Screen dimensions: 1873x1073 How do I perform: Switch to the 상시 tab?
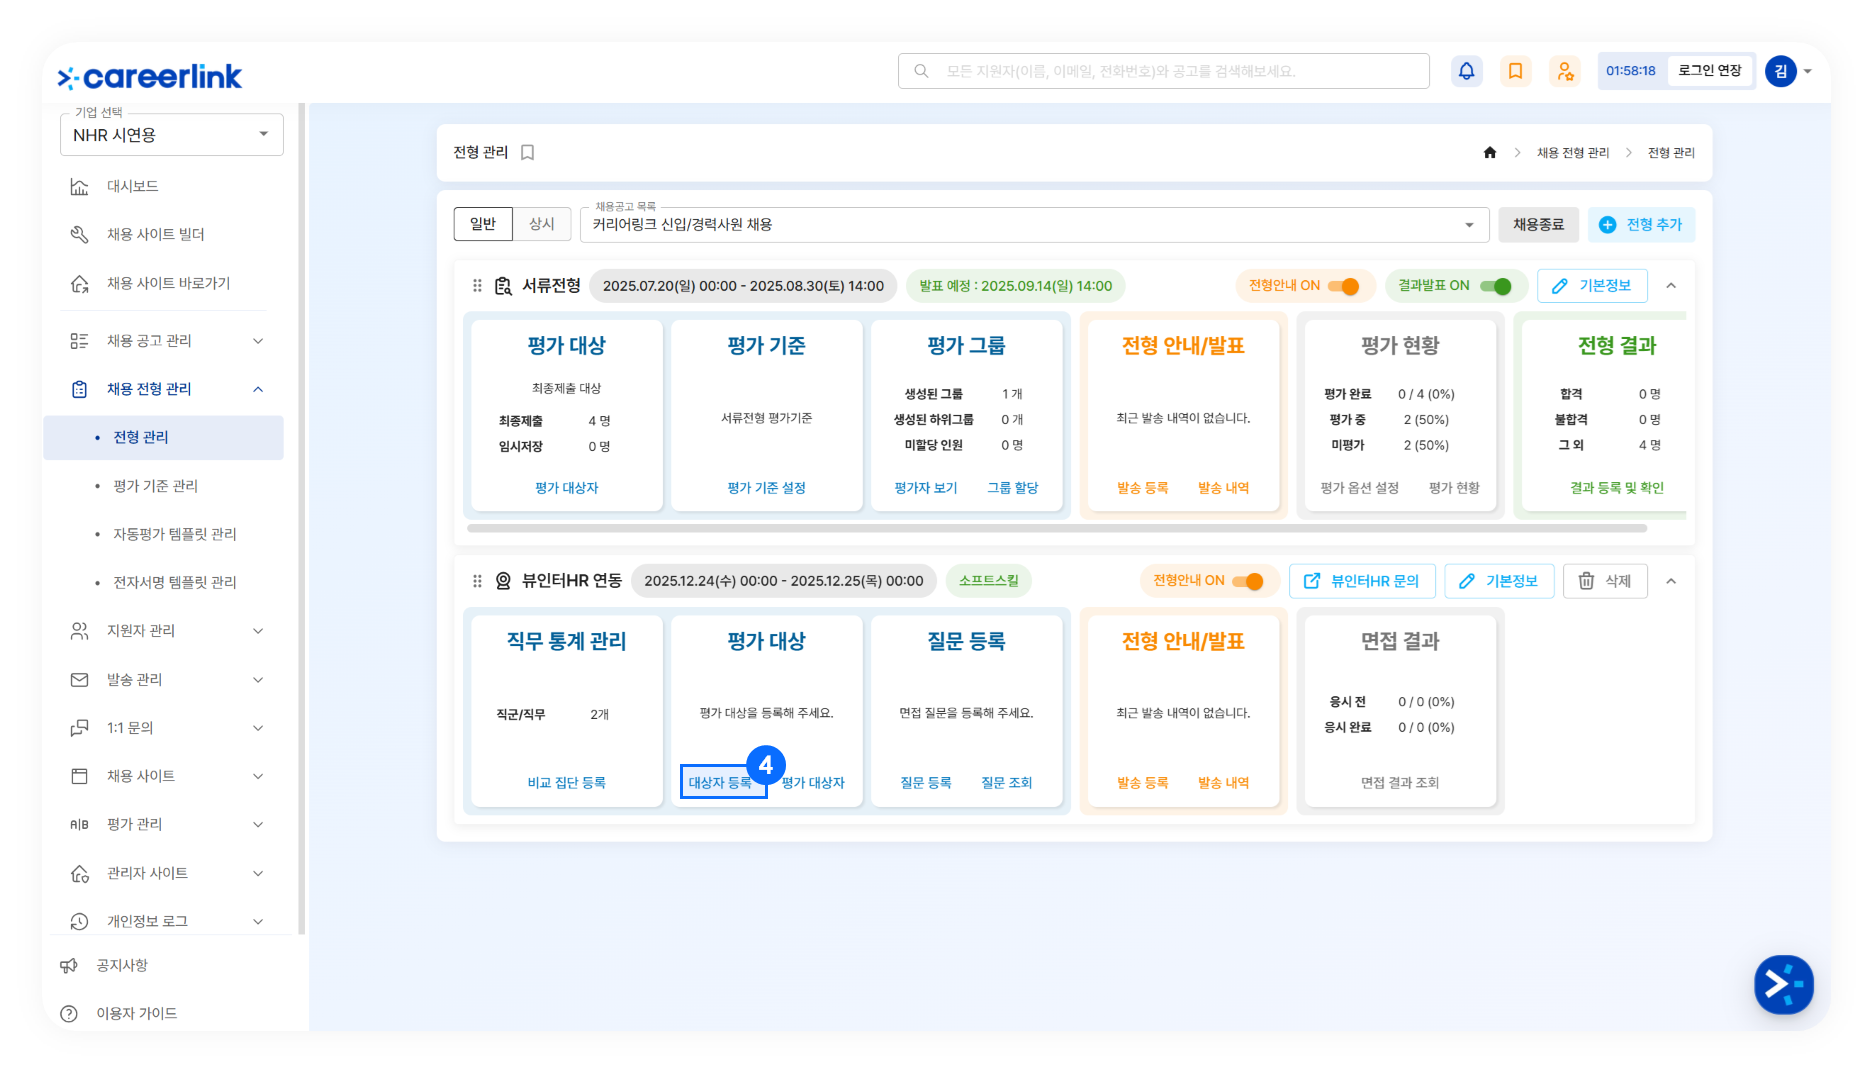click(x=541, y=224)
